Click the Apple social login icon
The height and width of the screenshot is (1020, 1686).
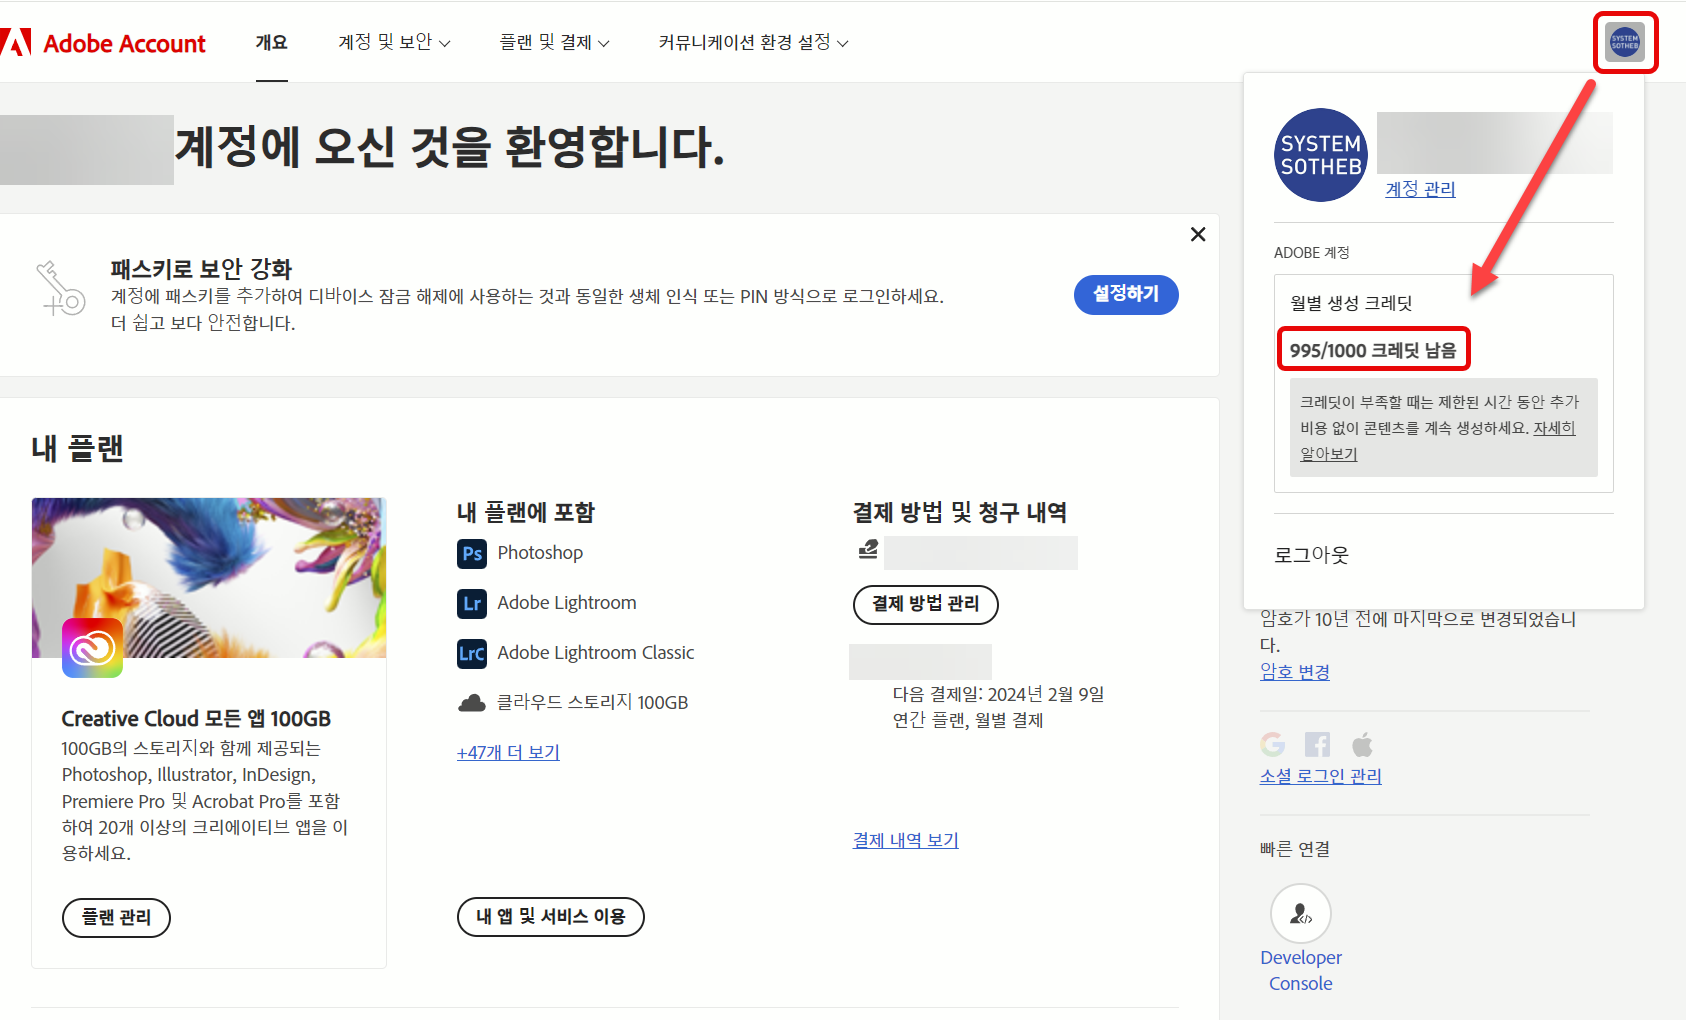pos(1362,744)
